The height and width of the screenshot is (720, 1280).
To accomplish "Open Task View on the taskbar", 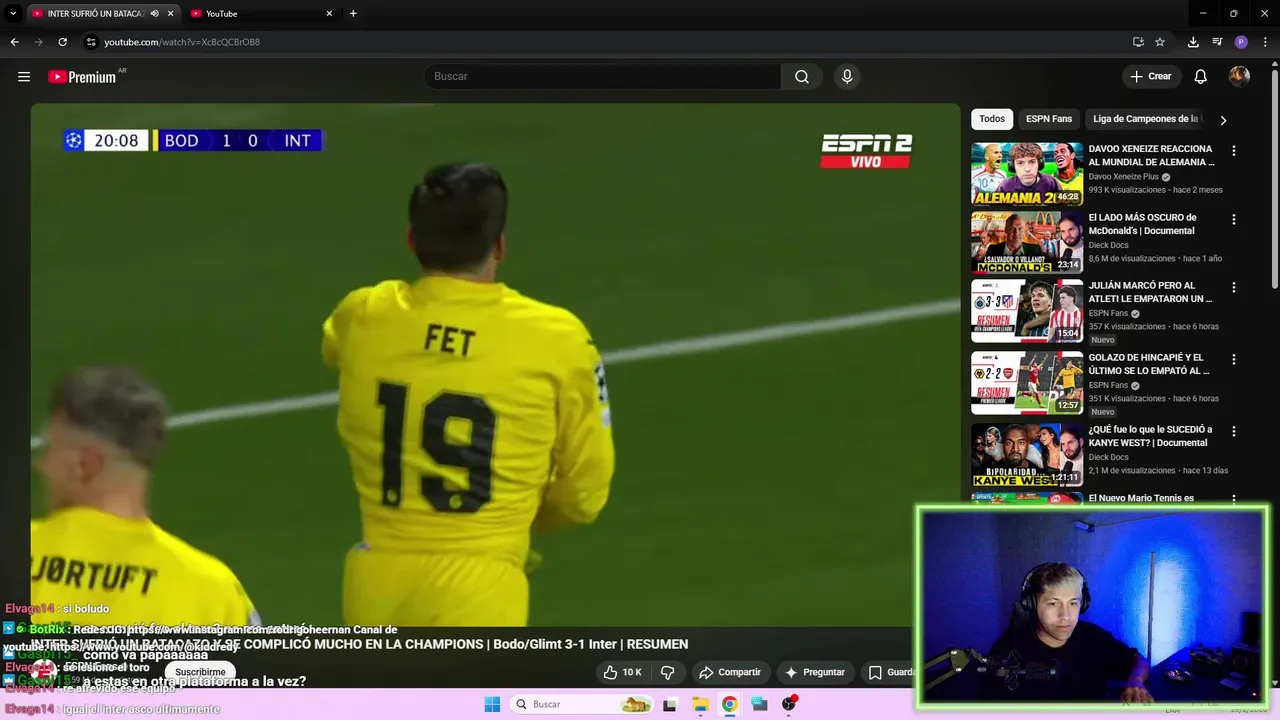I will [670, 704].
